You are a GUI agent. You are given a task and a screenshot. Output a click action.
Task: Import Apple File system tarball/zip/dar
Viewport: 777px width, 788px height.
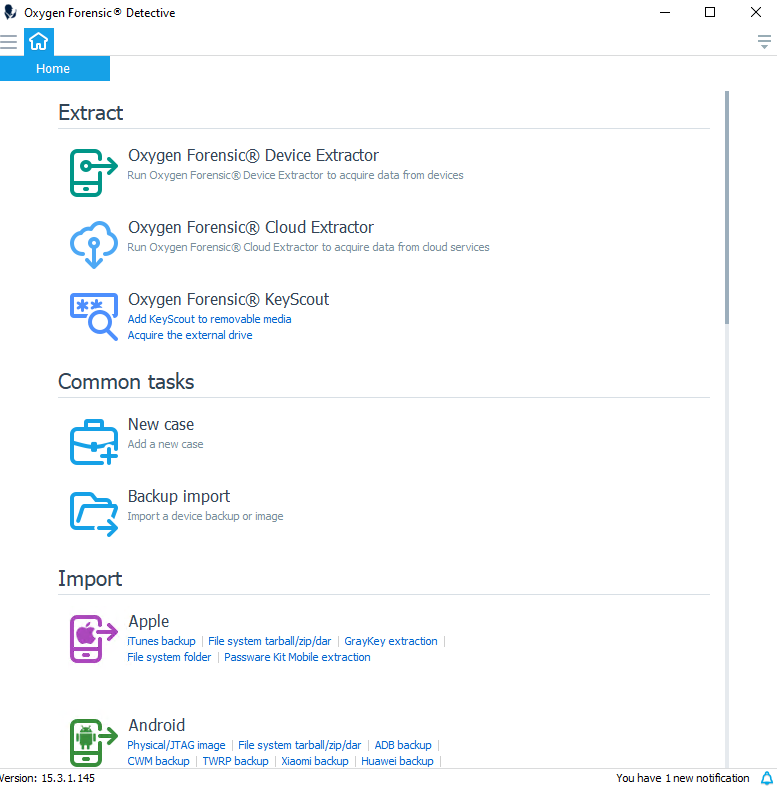click(270, 641)
